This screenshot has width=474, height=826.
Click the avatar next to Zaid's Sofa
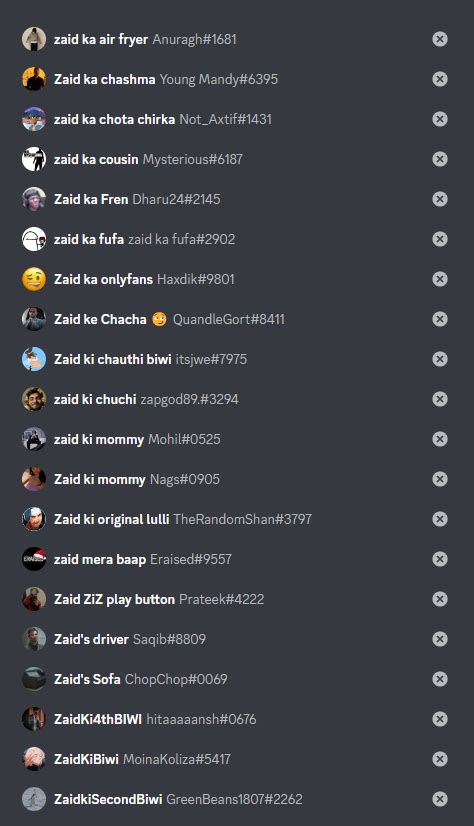(34, 679)
